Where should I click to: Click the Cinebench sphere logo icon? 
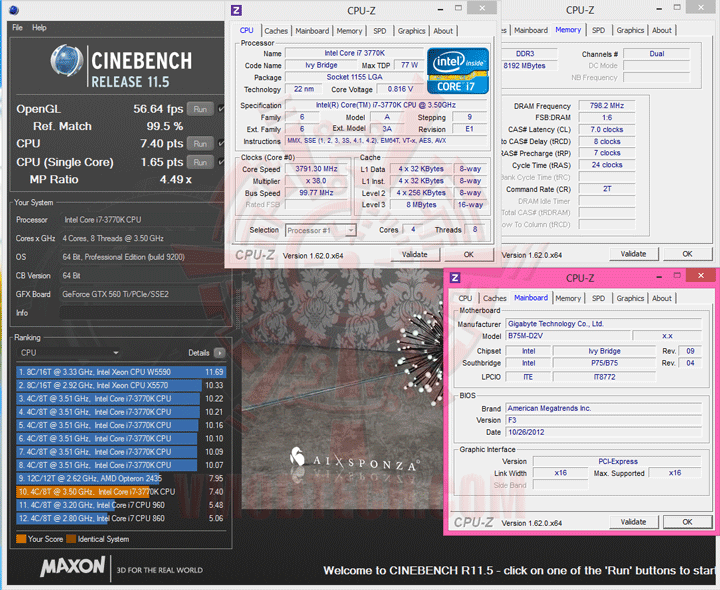(x=67, y=61)
